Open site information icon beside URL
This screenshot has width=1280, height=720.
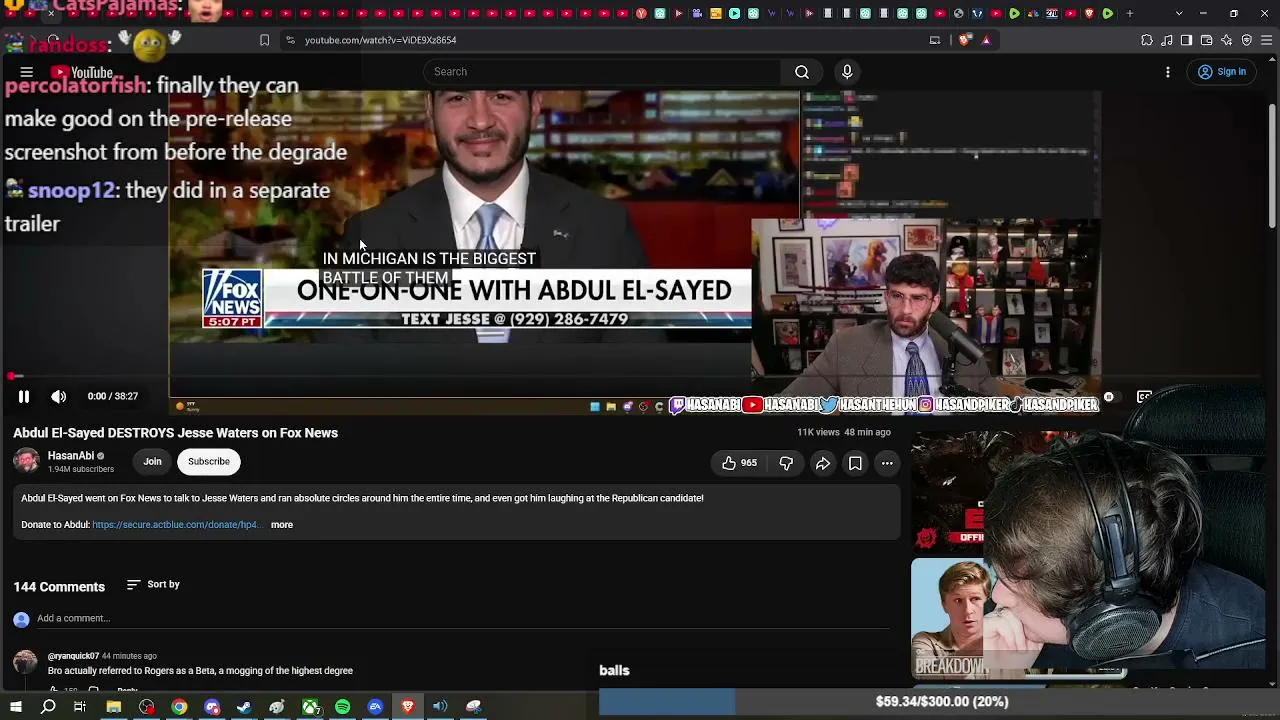click(x=290, y=40)
